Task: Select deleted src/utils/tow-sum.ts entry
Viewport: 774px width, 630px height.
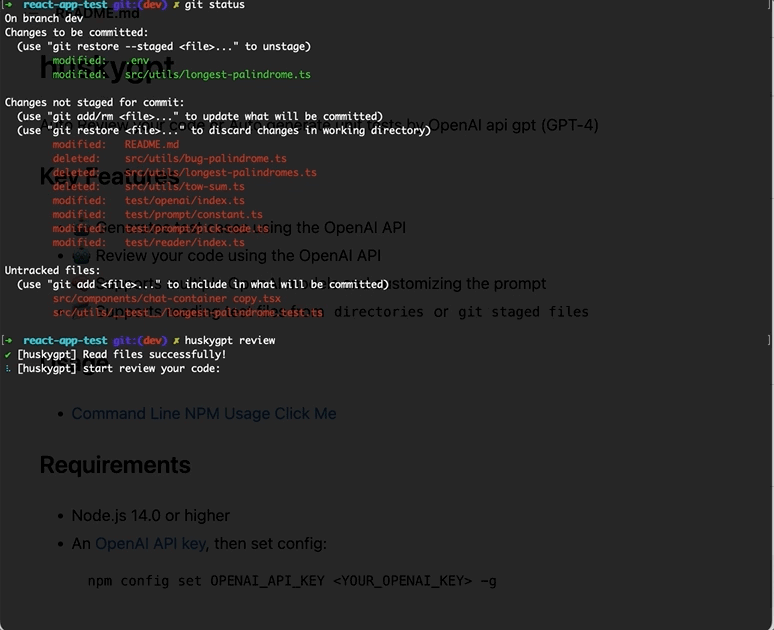Action: (x=149, y=187)
